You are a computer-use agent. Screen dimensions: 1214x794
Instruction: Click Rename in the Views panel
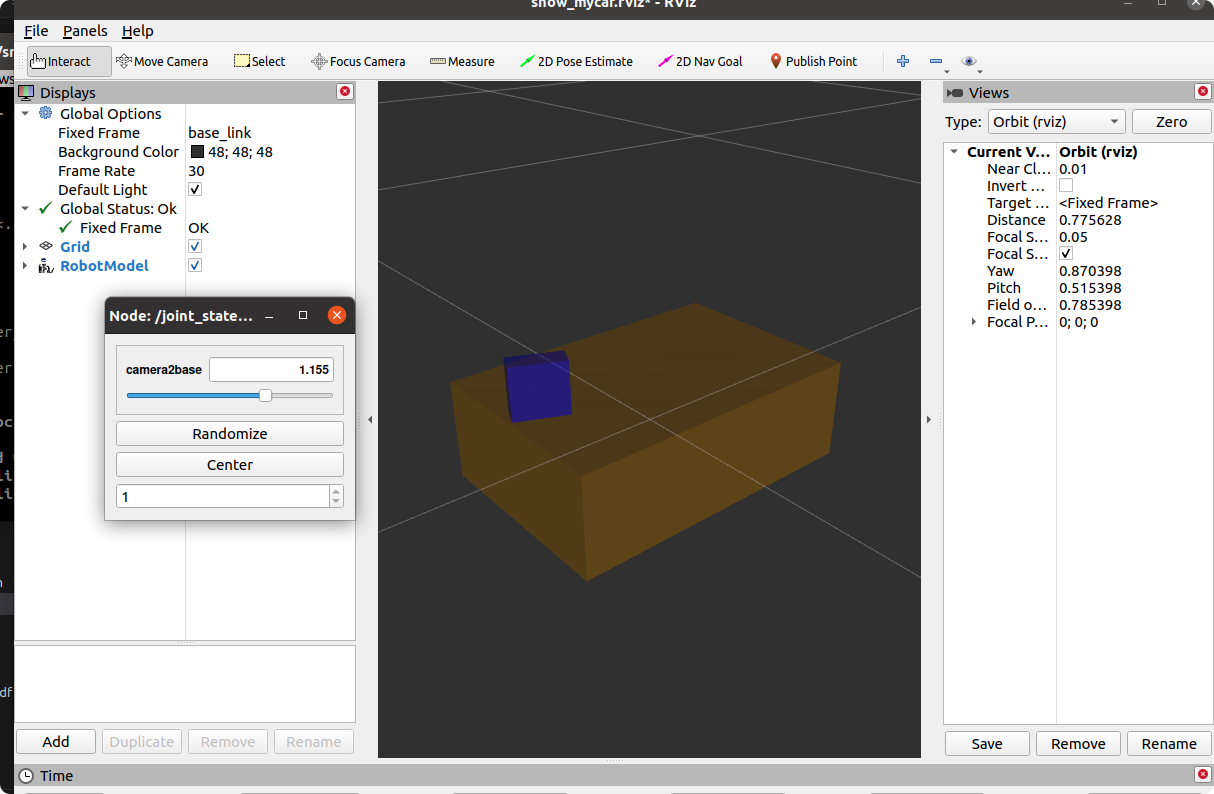1169,744
